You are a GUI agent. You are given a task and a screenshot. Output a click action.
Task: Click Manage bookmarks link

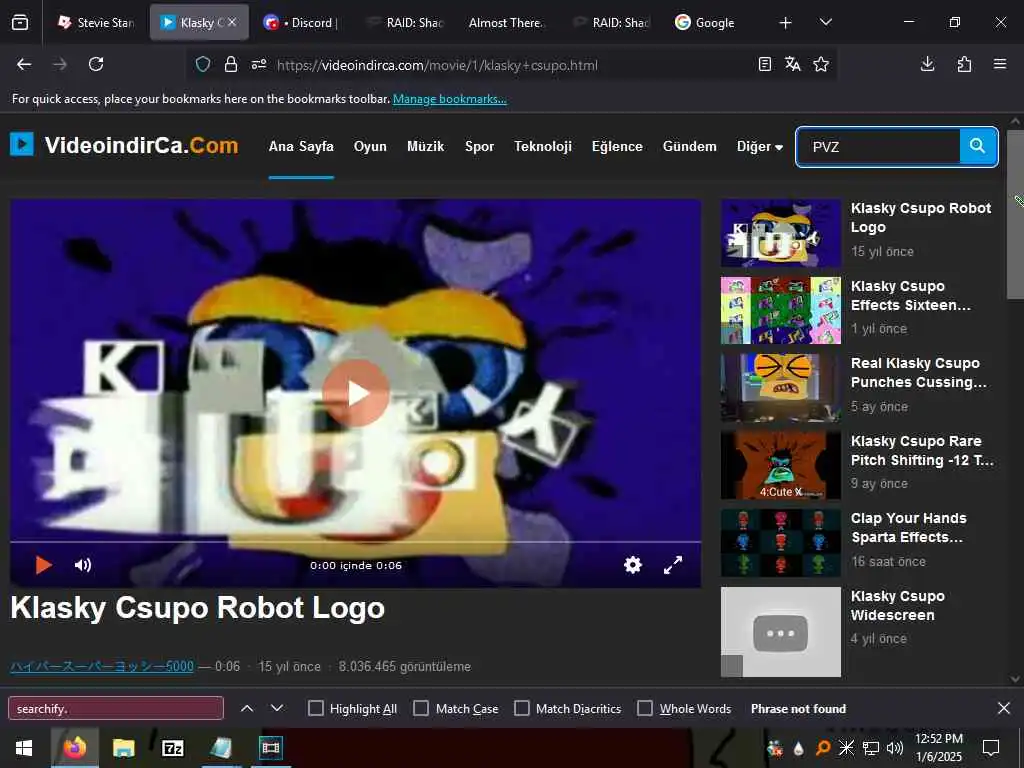(x=449, y=99)
